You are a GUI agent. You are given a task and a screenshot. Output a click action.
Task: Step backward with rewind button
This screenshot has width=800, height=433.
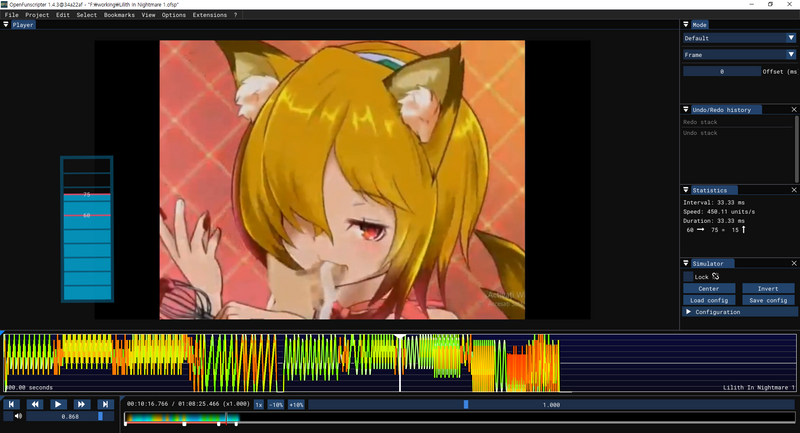[x=35, y=404]
